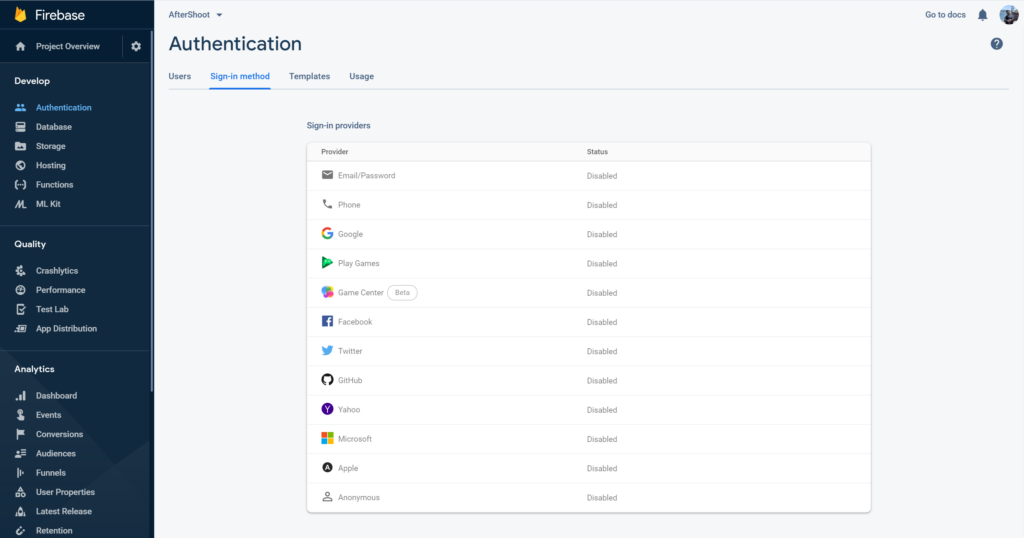The width and height of the screenshot is (1024, 538).
Task: Click the Yahoo provider logo
Action: point(327,409)
